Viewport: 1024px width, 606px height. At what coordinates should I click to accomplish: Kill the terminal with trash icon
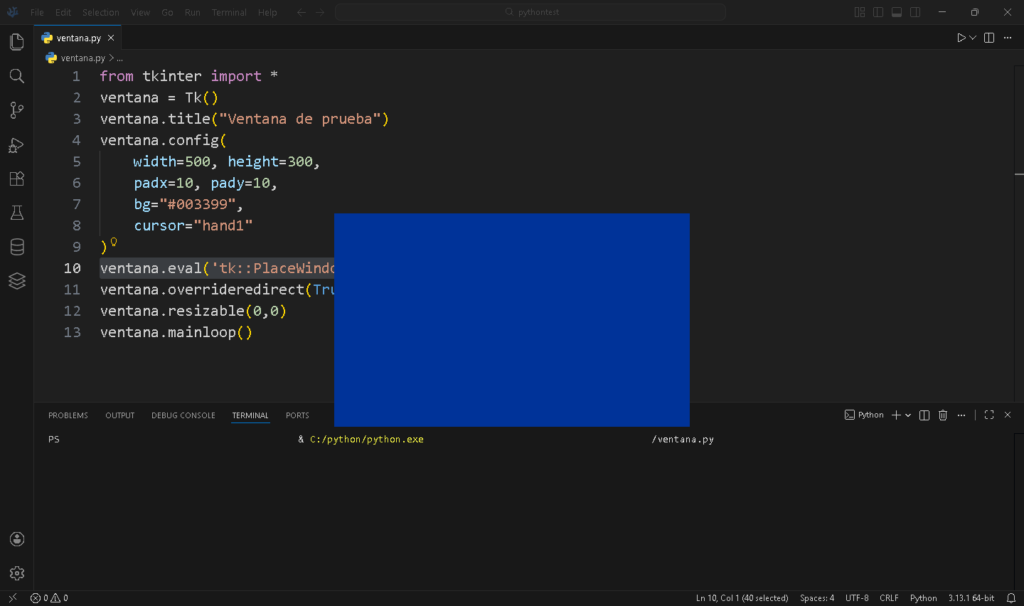[942, 415]
